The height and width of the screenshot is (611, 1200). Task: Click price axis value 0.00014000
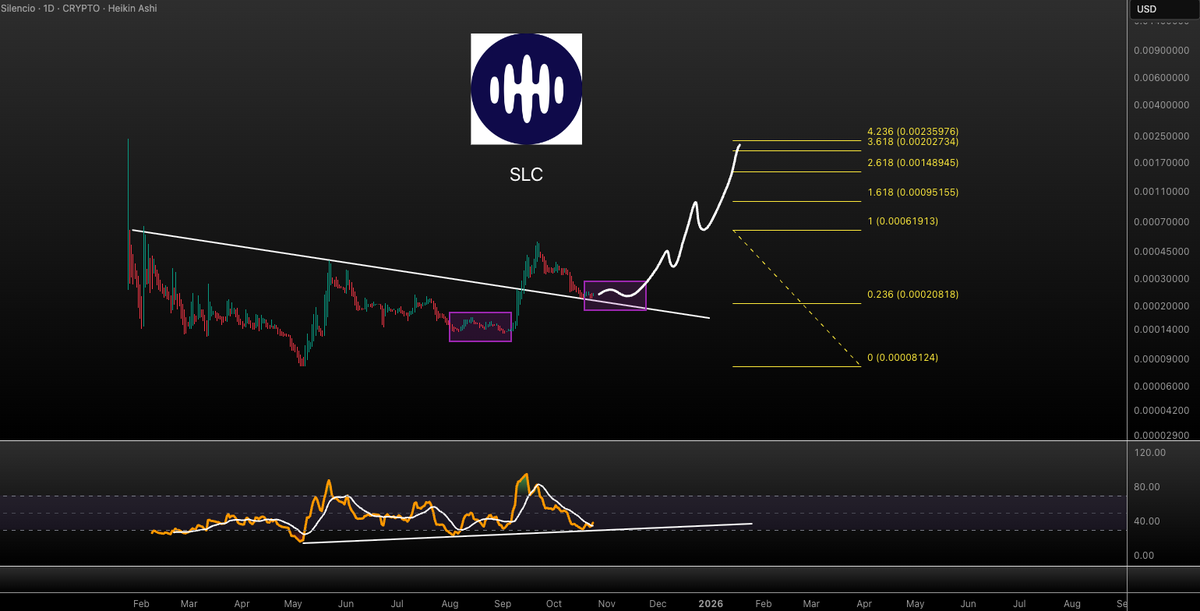tap(1162, 330)
